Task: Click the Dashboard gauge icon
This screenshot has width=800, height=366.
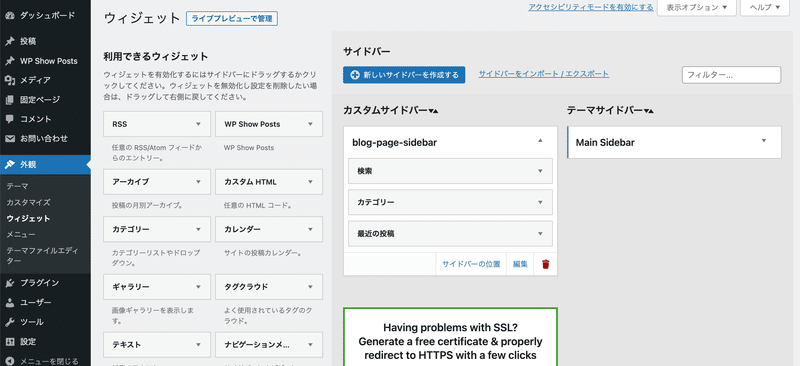Action: [x=10, y=16]
